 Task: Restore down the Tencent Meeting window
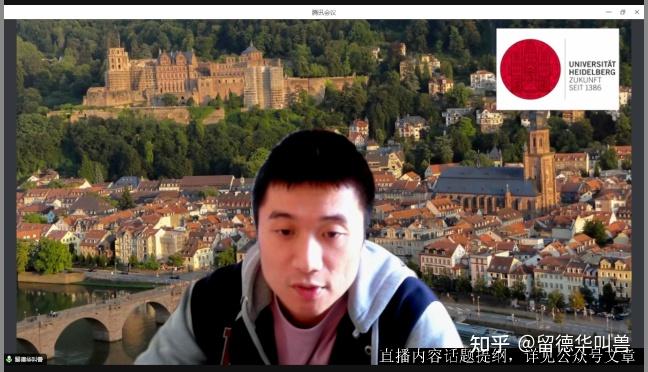[622, 12]
